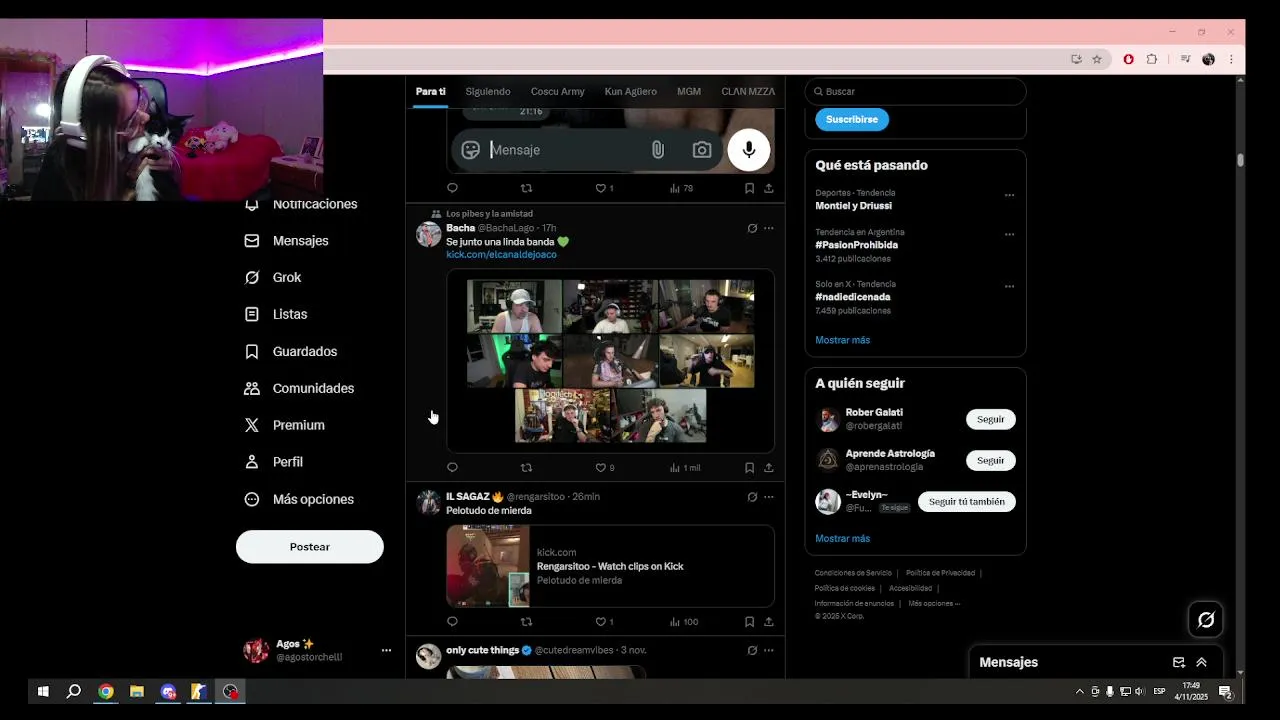
Task: Open Chrome Extensions puzzle icon
Action: click(x=1151, y=59)
